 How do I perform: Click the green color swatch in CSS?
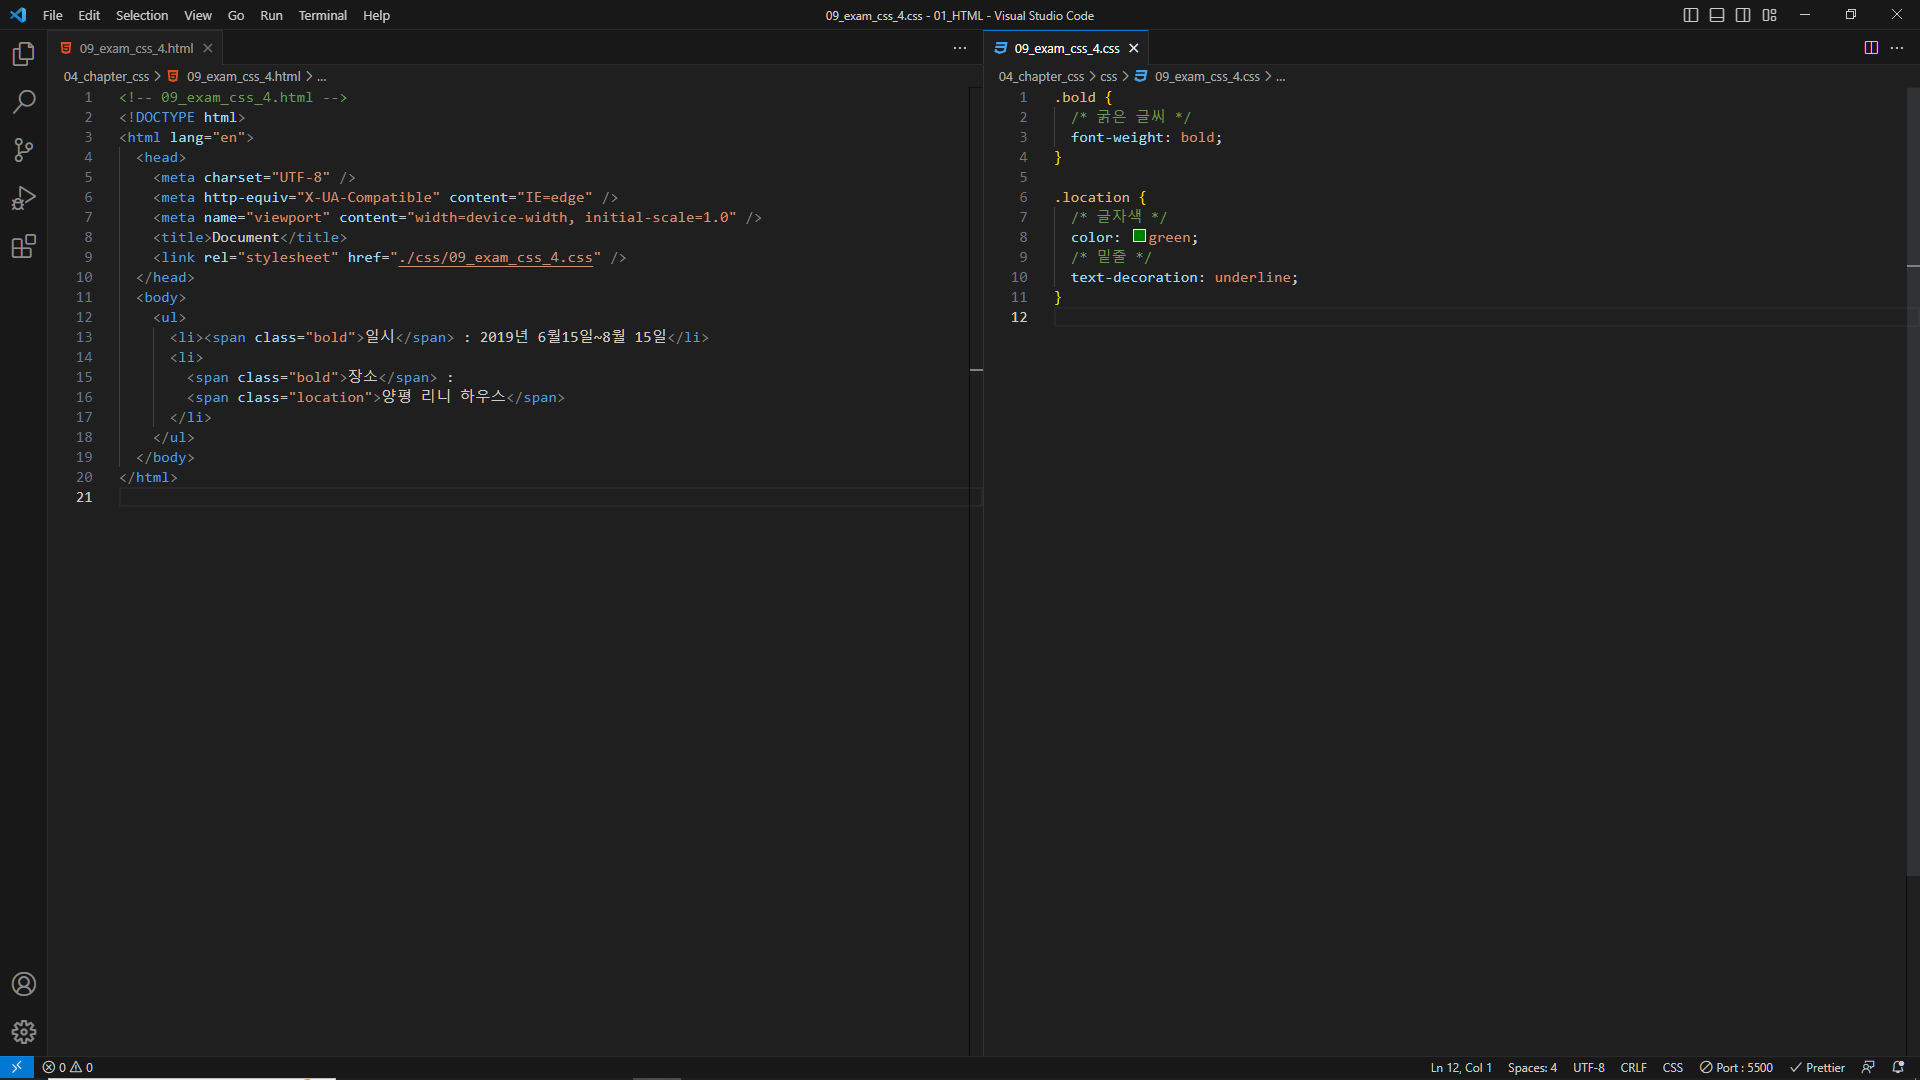1139,236
